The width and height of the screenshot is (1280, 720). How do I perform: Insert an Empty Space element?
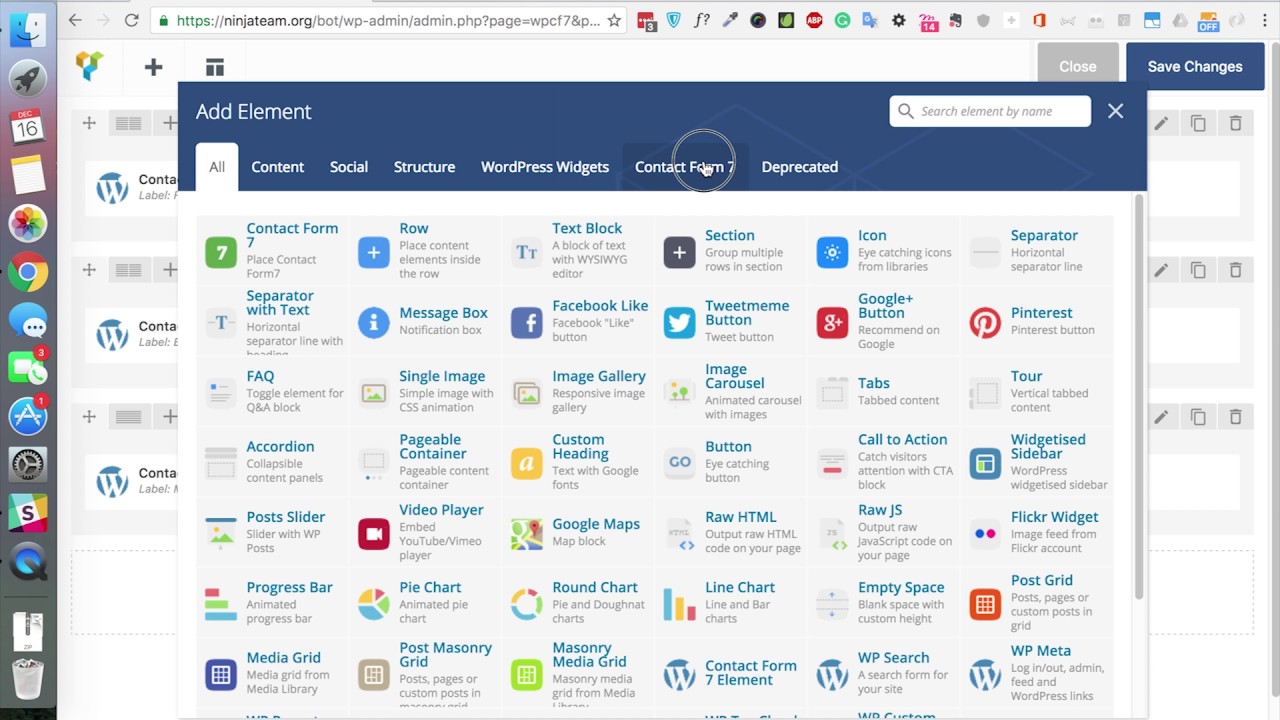point(884,604)
